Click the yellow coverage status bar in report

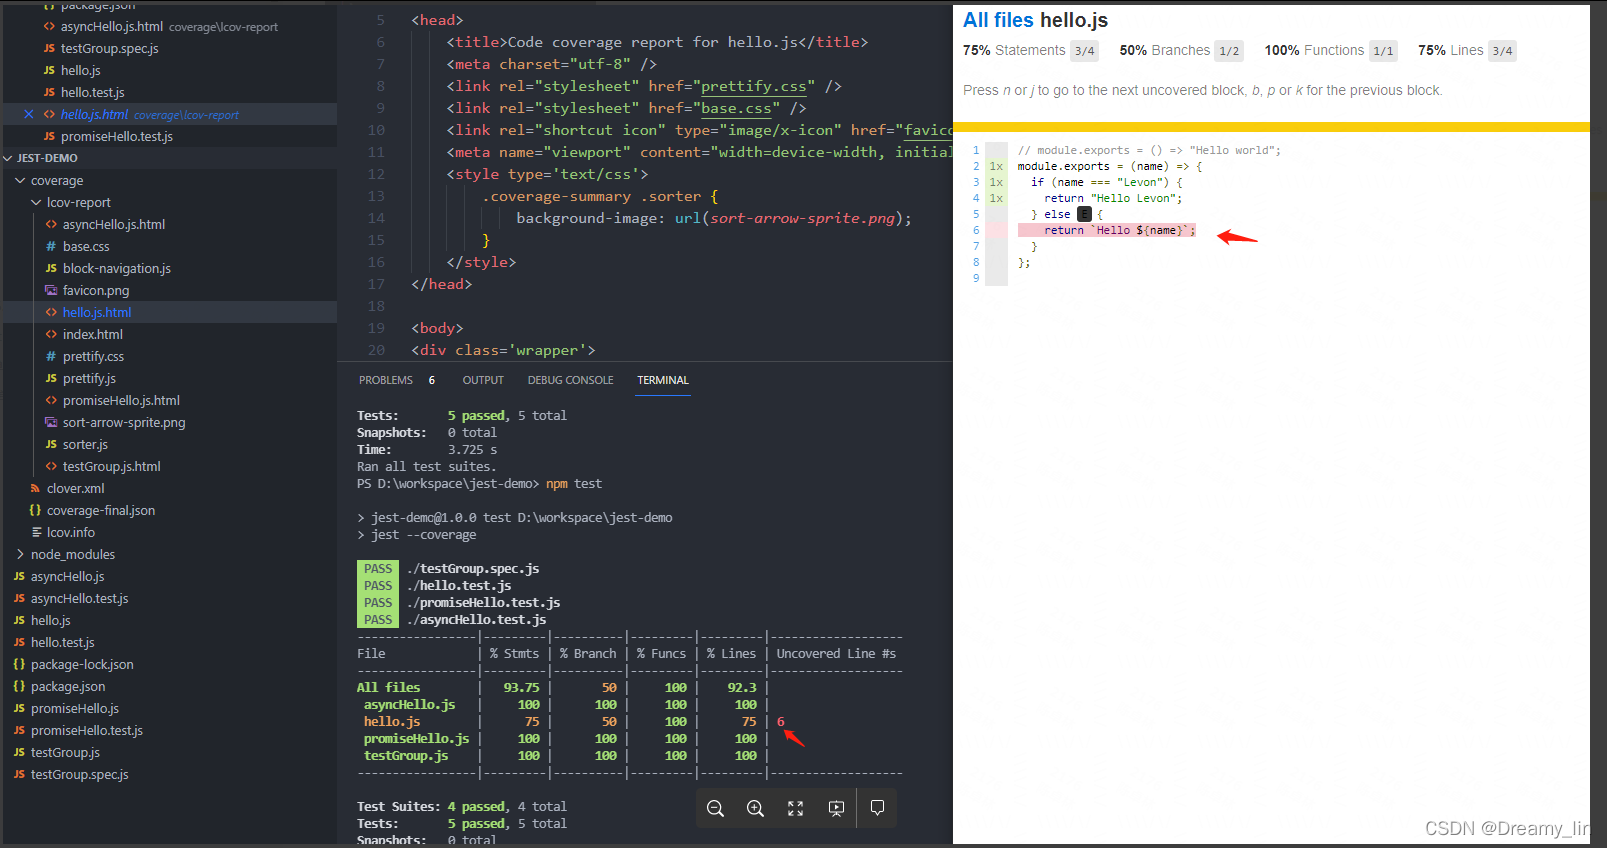point(1271,127)
